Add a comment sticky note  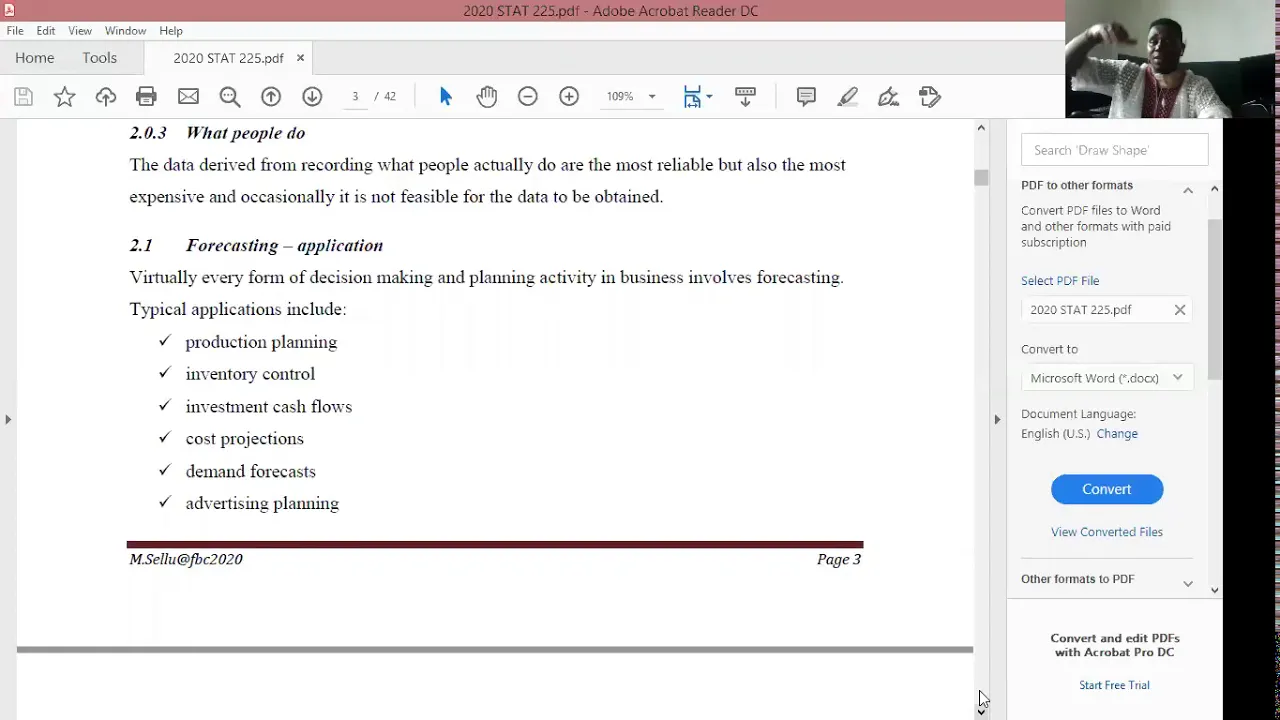coord(806,97)
